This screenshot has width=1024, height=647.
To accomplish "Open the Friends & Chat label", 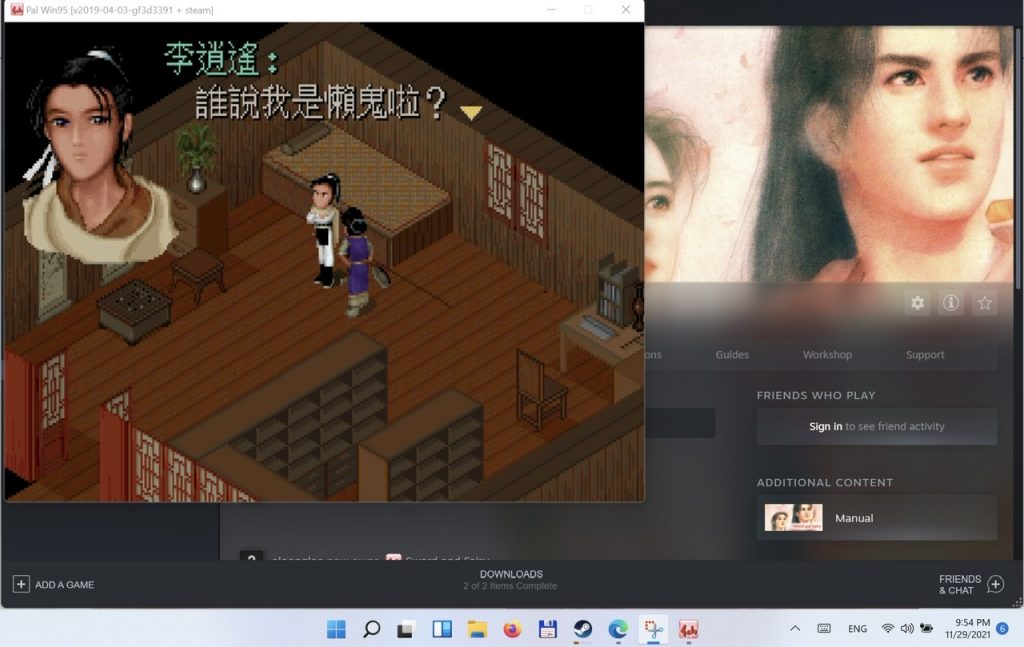I will pyautogui.click(x=960, y=584).
